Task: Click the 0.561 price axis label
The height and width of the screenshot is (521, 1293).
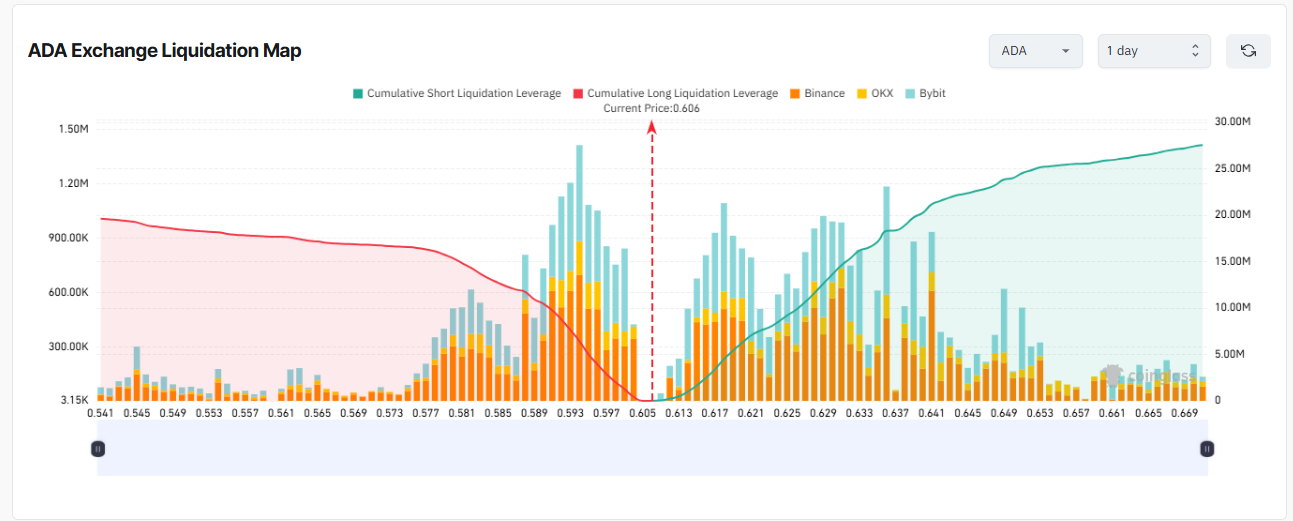Action: [281, 412]
